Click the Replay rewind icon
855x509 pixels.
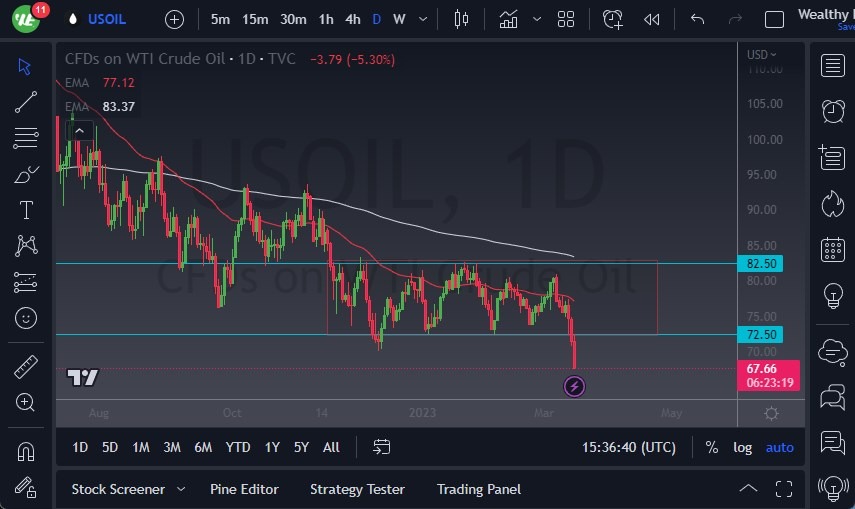tap(652, 19)
